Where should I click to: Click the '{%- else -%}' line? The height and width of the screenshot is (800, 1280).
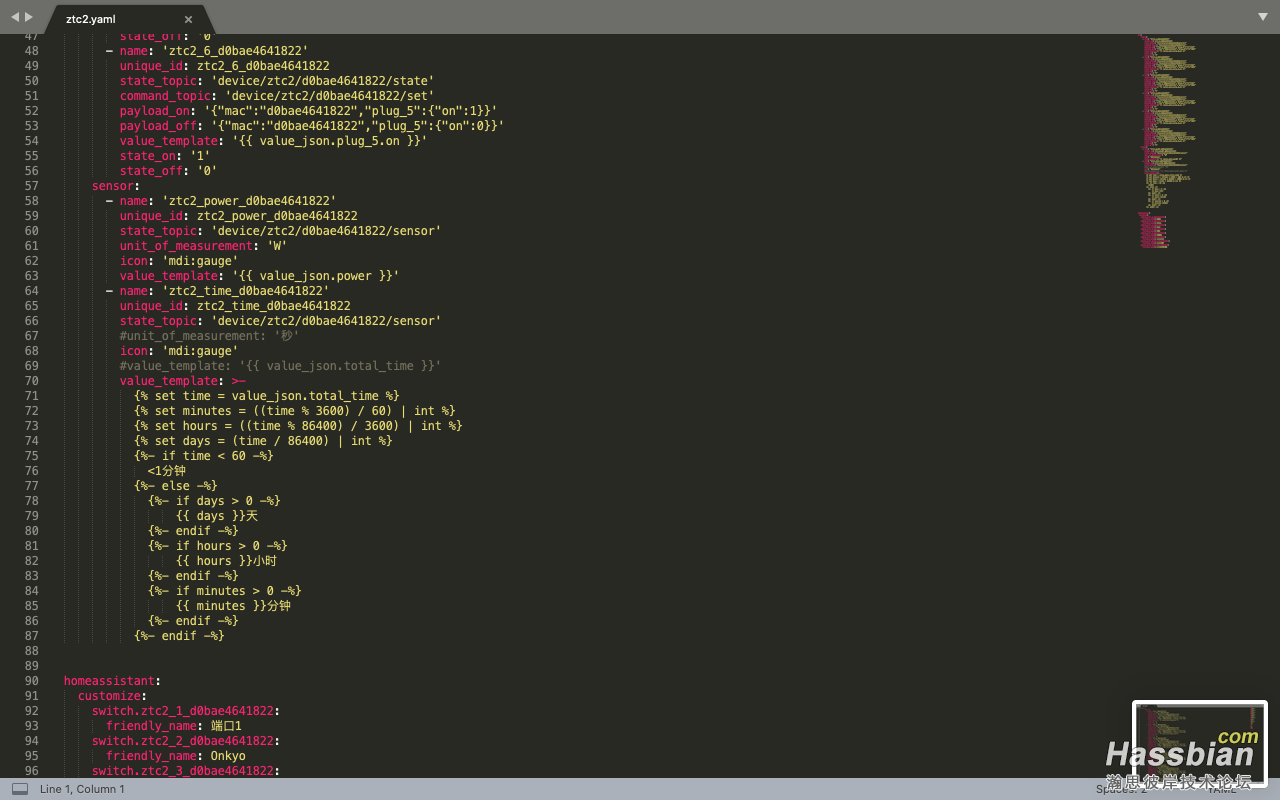tap(176, 486)
